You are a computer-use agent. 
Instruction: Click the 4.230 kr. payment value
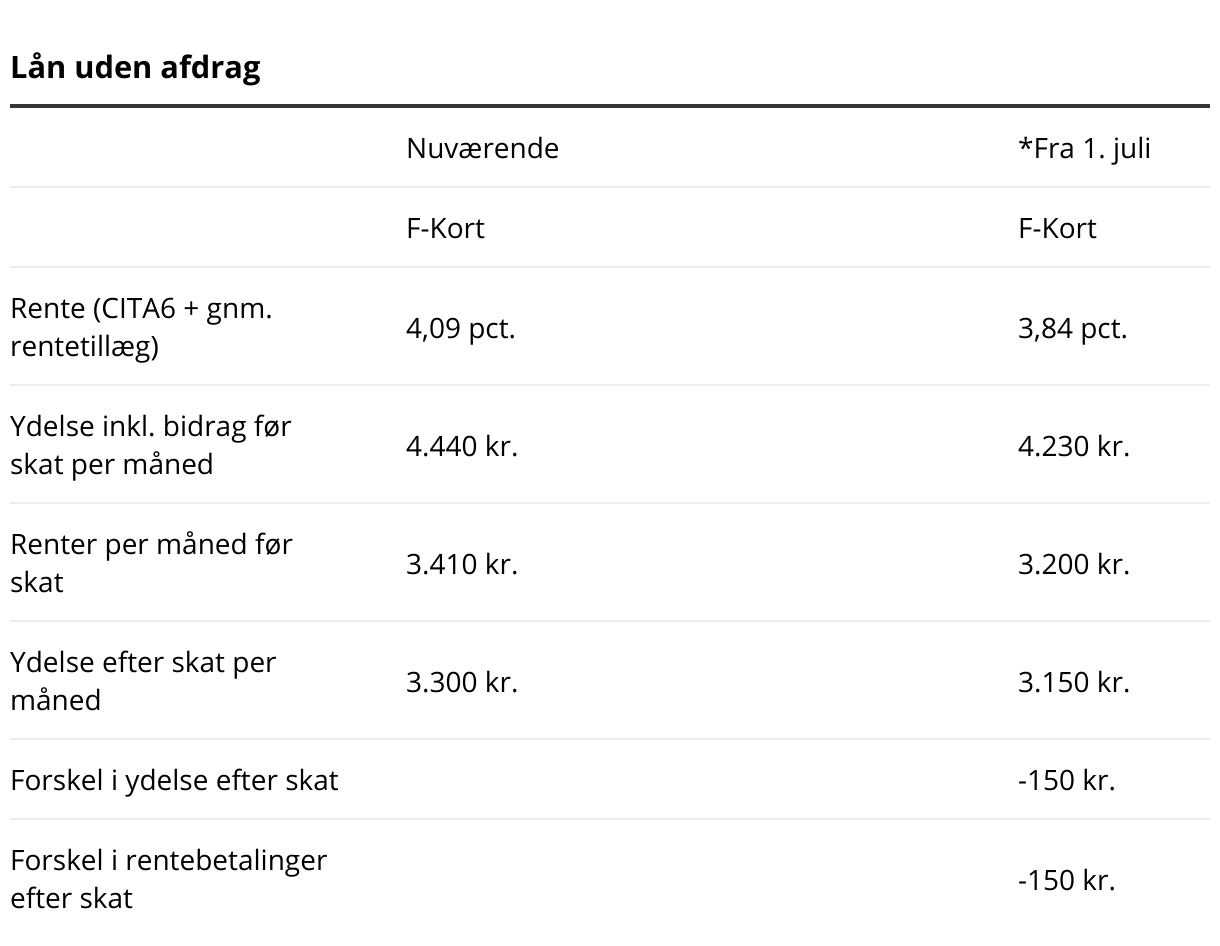coord(1073,446)
